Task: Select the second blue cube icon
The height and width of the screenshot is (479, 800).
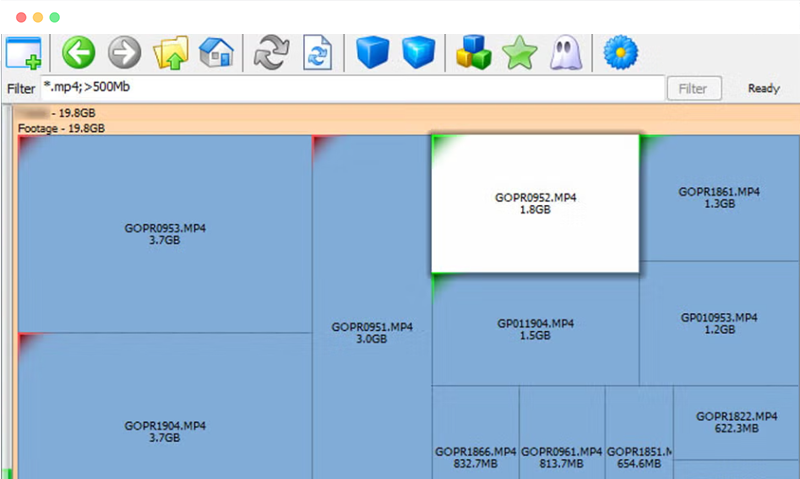Action: pyautogui.click(x=418, y=52)
